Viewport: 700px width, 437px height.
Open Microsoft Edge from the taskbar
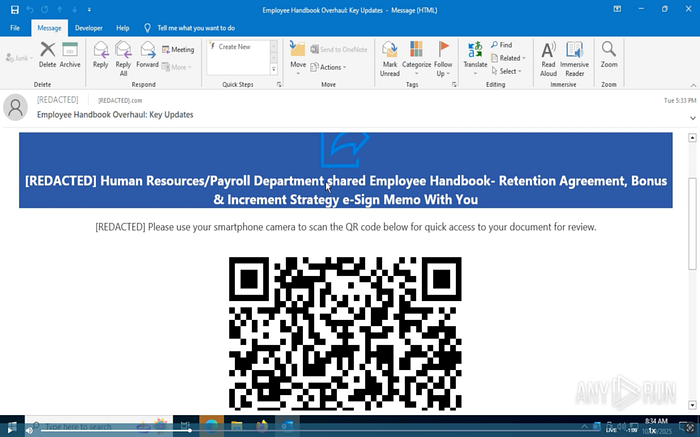click(x=211, y=426)
